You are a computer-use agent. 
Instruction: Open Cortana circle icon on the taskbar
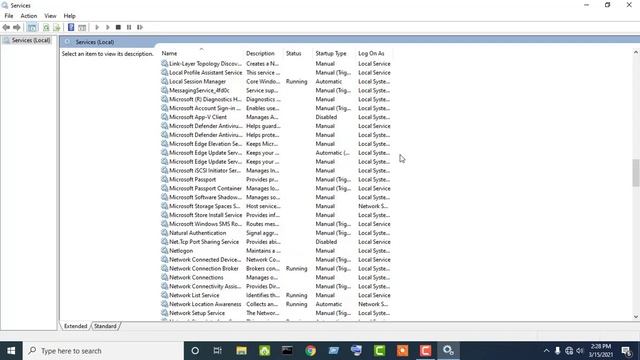tap(195, 351)
